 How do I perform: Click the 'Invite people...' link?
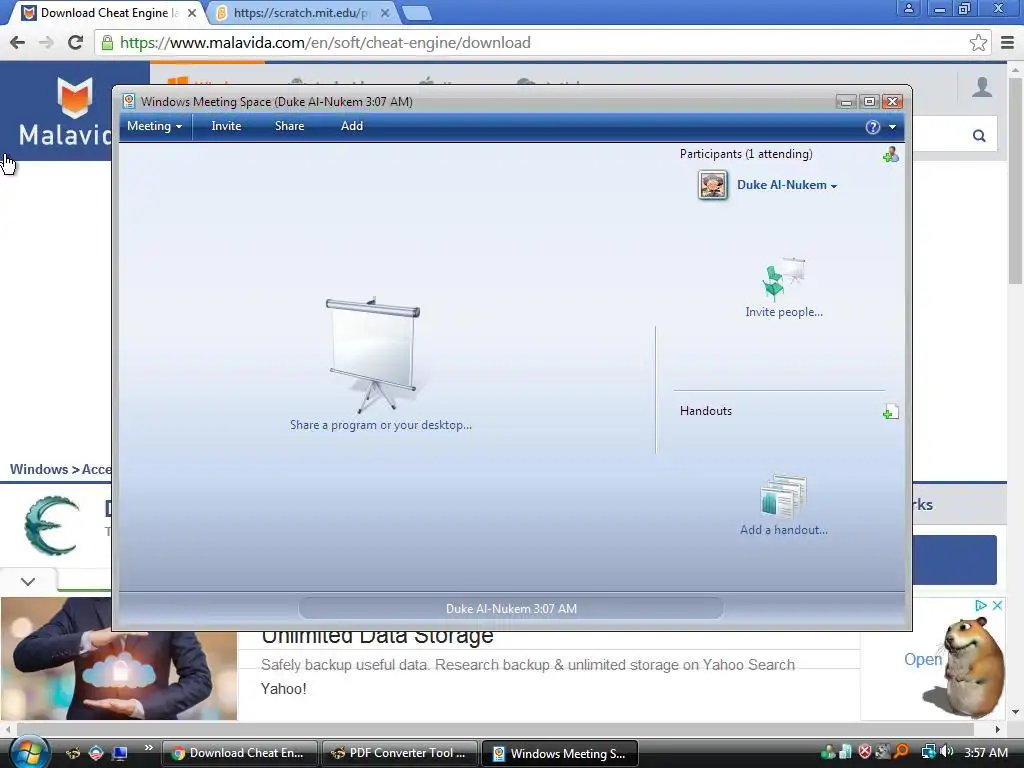coord(784,312)
